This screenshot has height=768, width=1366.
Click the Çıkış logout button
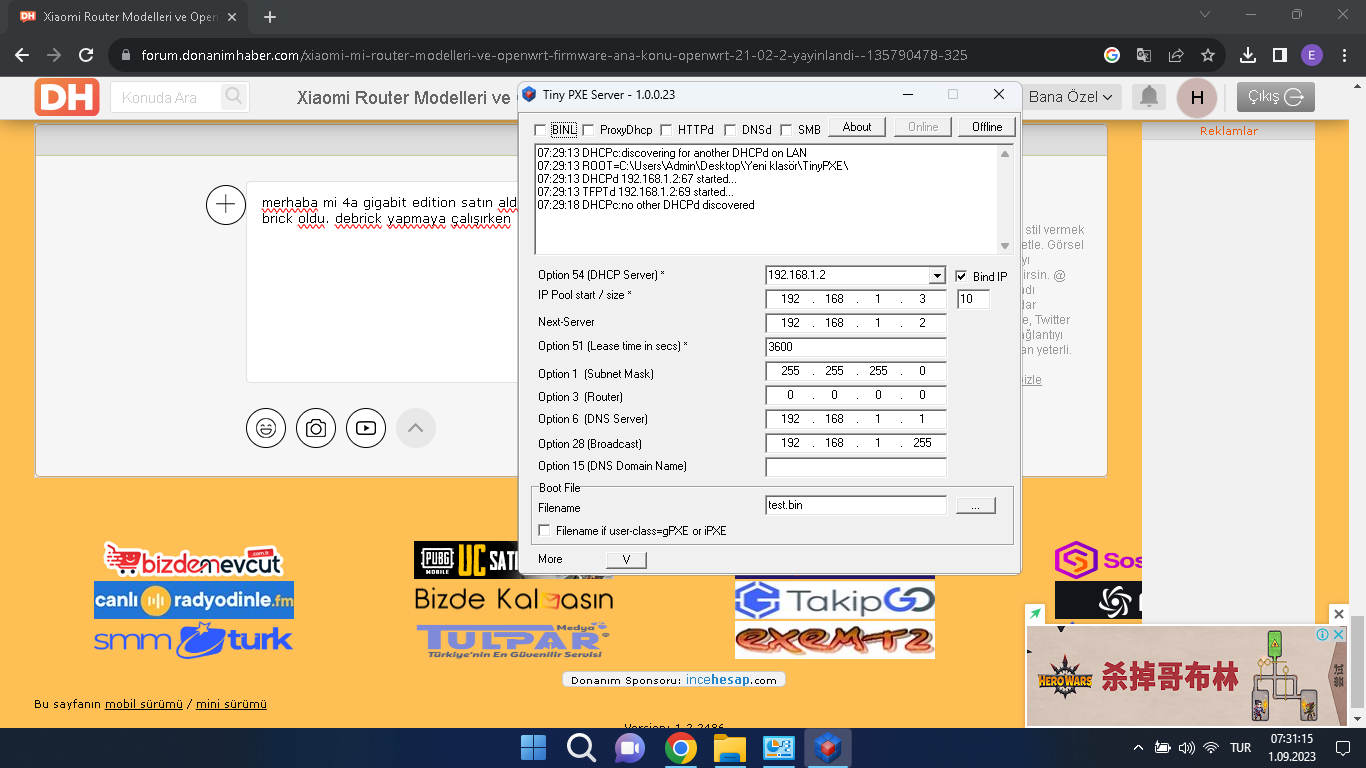click(x=1275, y=97)
